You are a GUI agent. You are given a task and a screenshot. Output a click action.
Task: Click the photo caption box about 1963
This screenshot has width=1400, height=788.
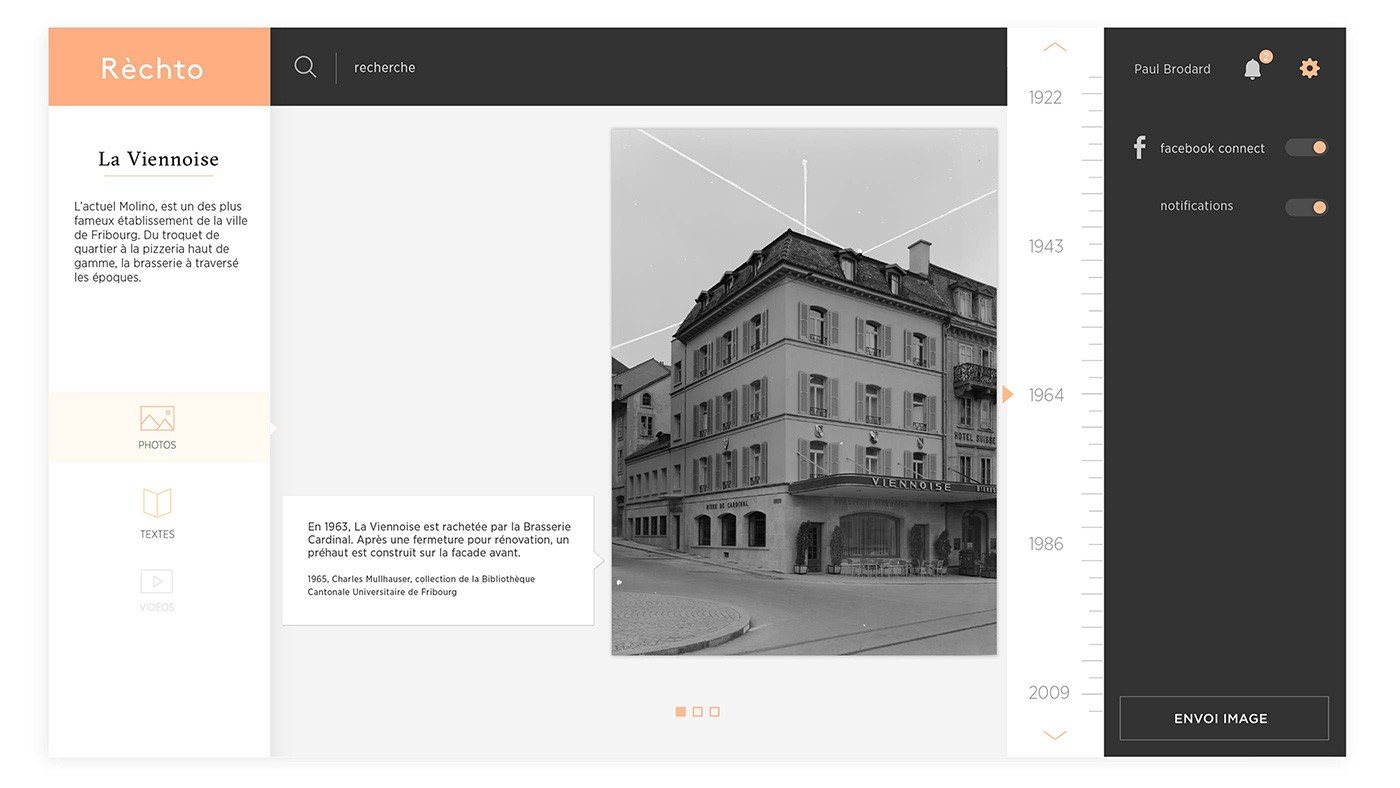(x=438, y=560)
